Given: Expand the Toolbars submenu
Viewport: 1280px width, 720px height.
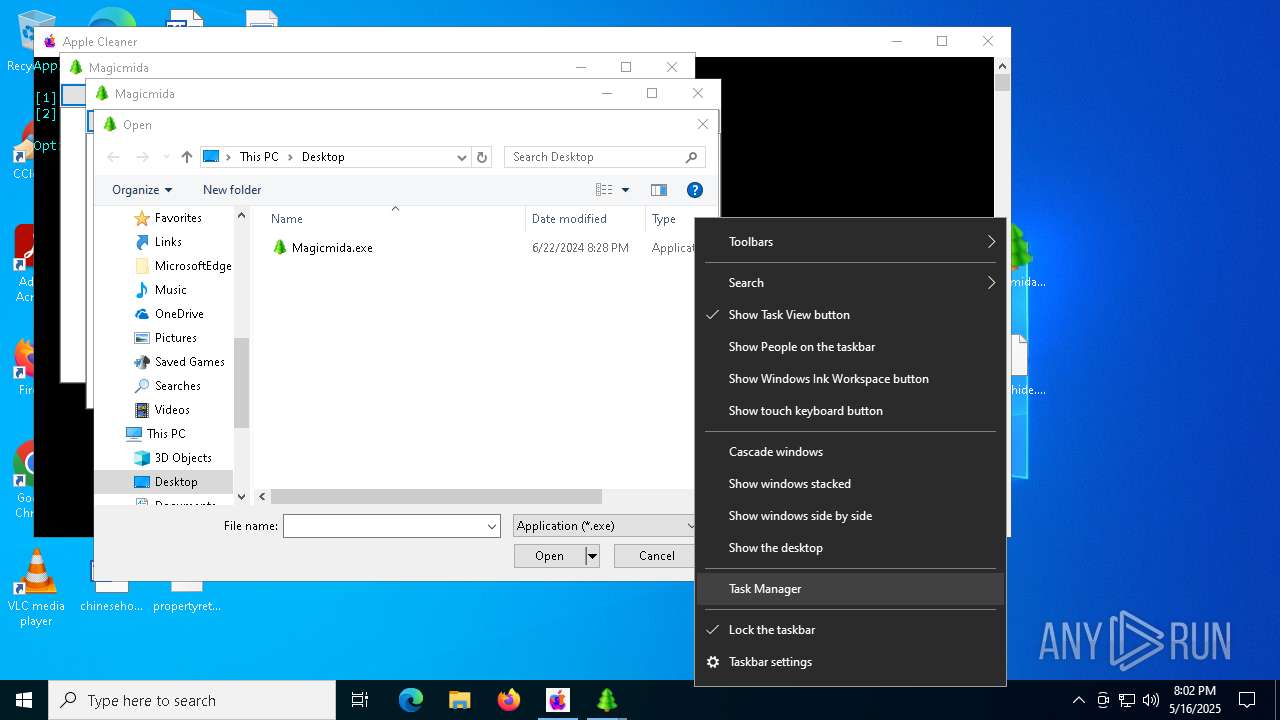Looking at the screenshot, I should 850,242.
